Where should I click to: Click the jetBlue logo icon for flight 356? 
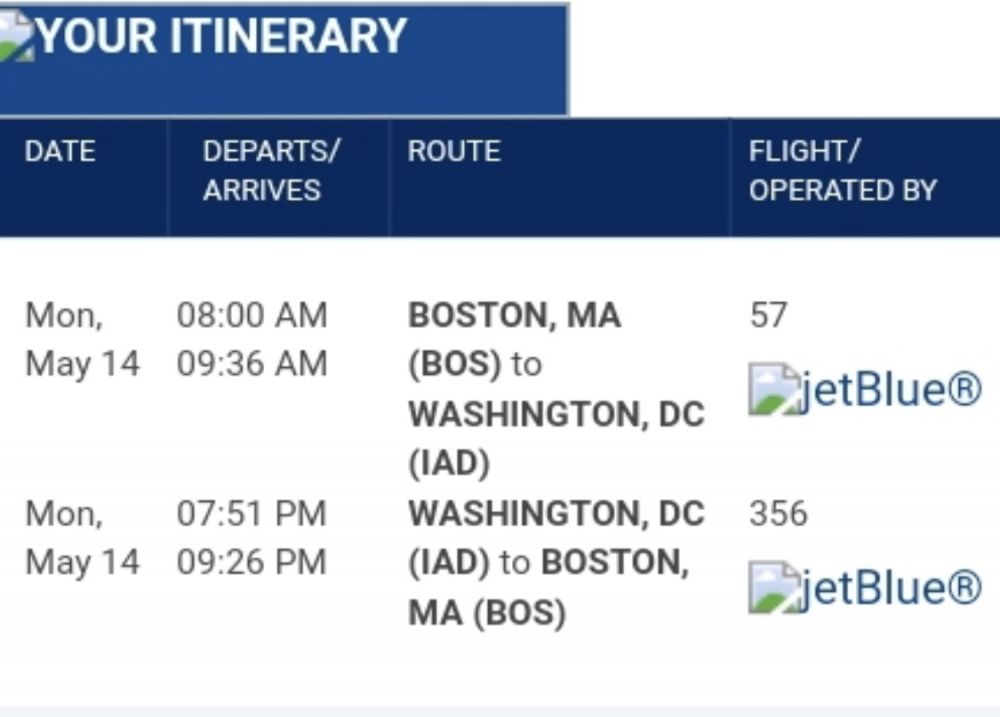(775, 587)
